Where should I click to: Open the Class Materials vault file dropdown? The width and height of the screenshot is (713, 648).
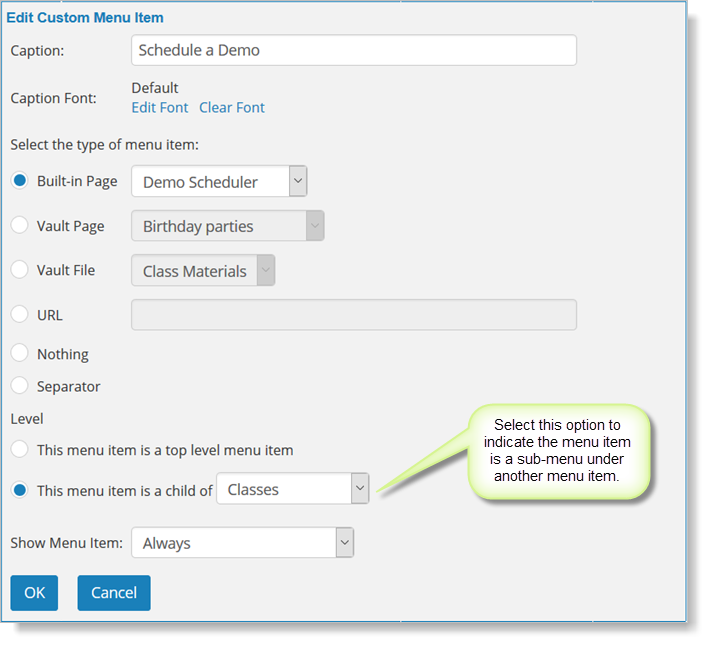pyautogui.click(x=266, y=270)
